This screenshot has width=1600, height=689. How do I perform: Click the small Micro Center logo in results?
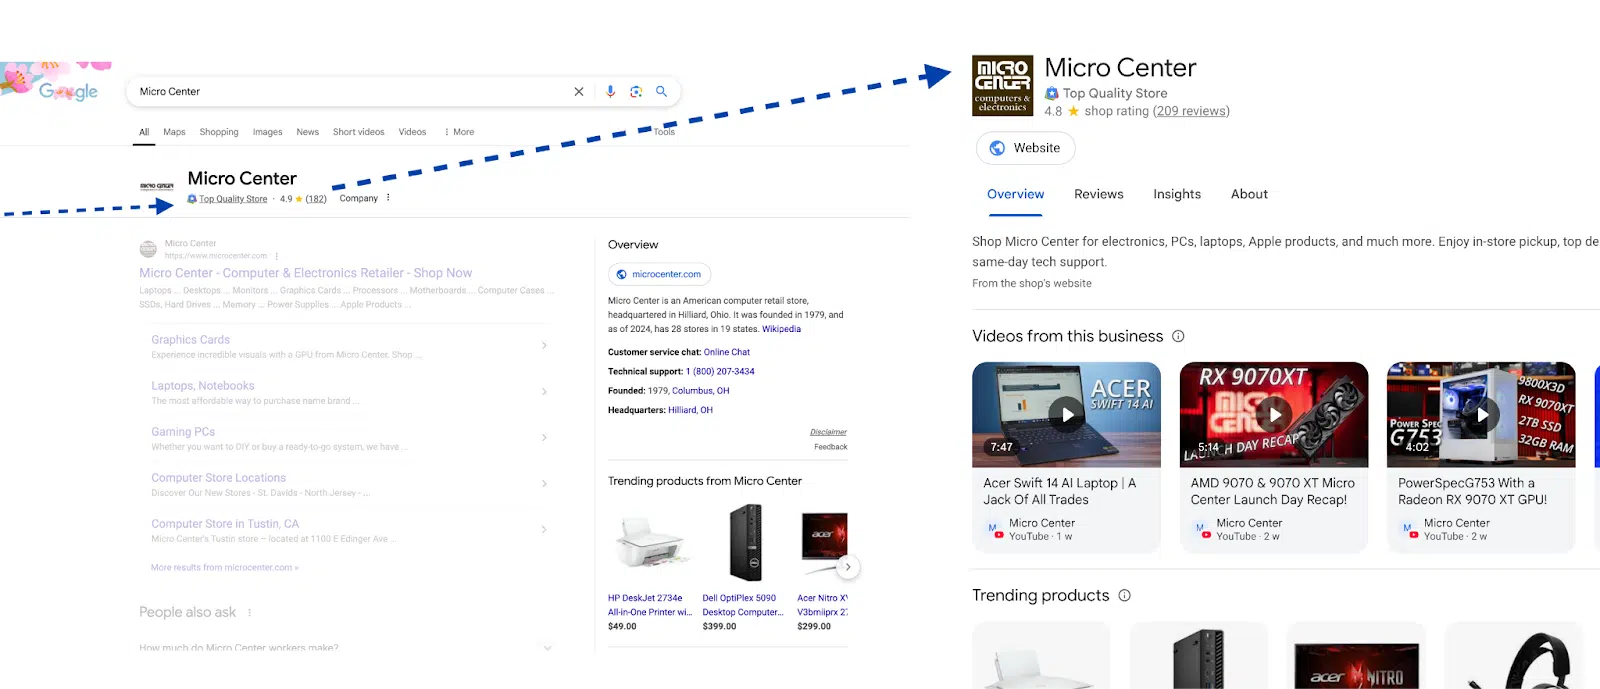[157, 186]
